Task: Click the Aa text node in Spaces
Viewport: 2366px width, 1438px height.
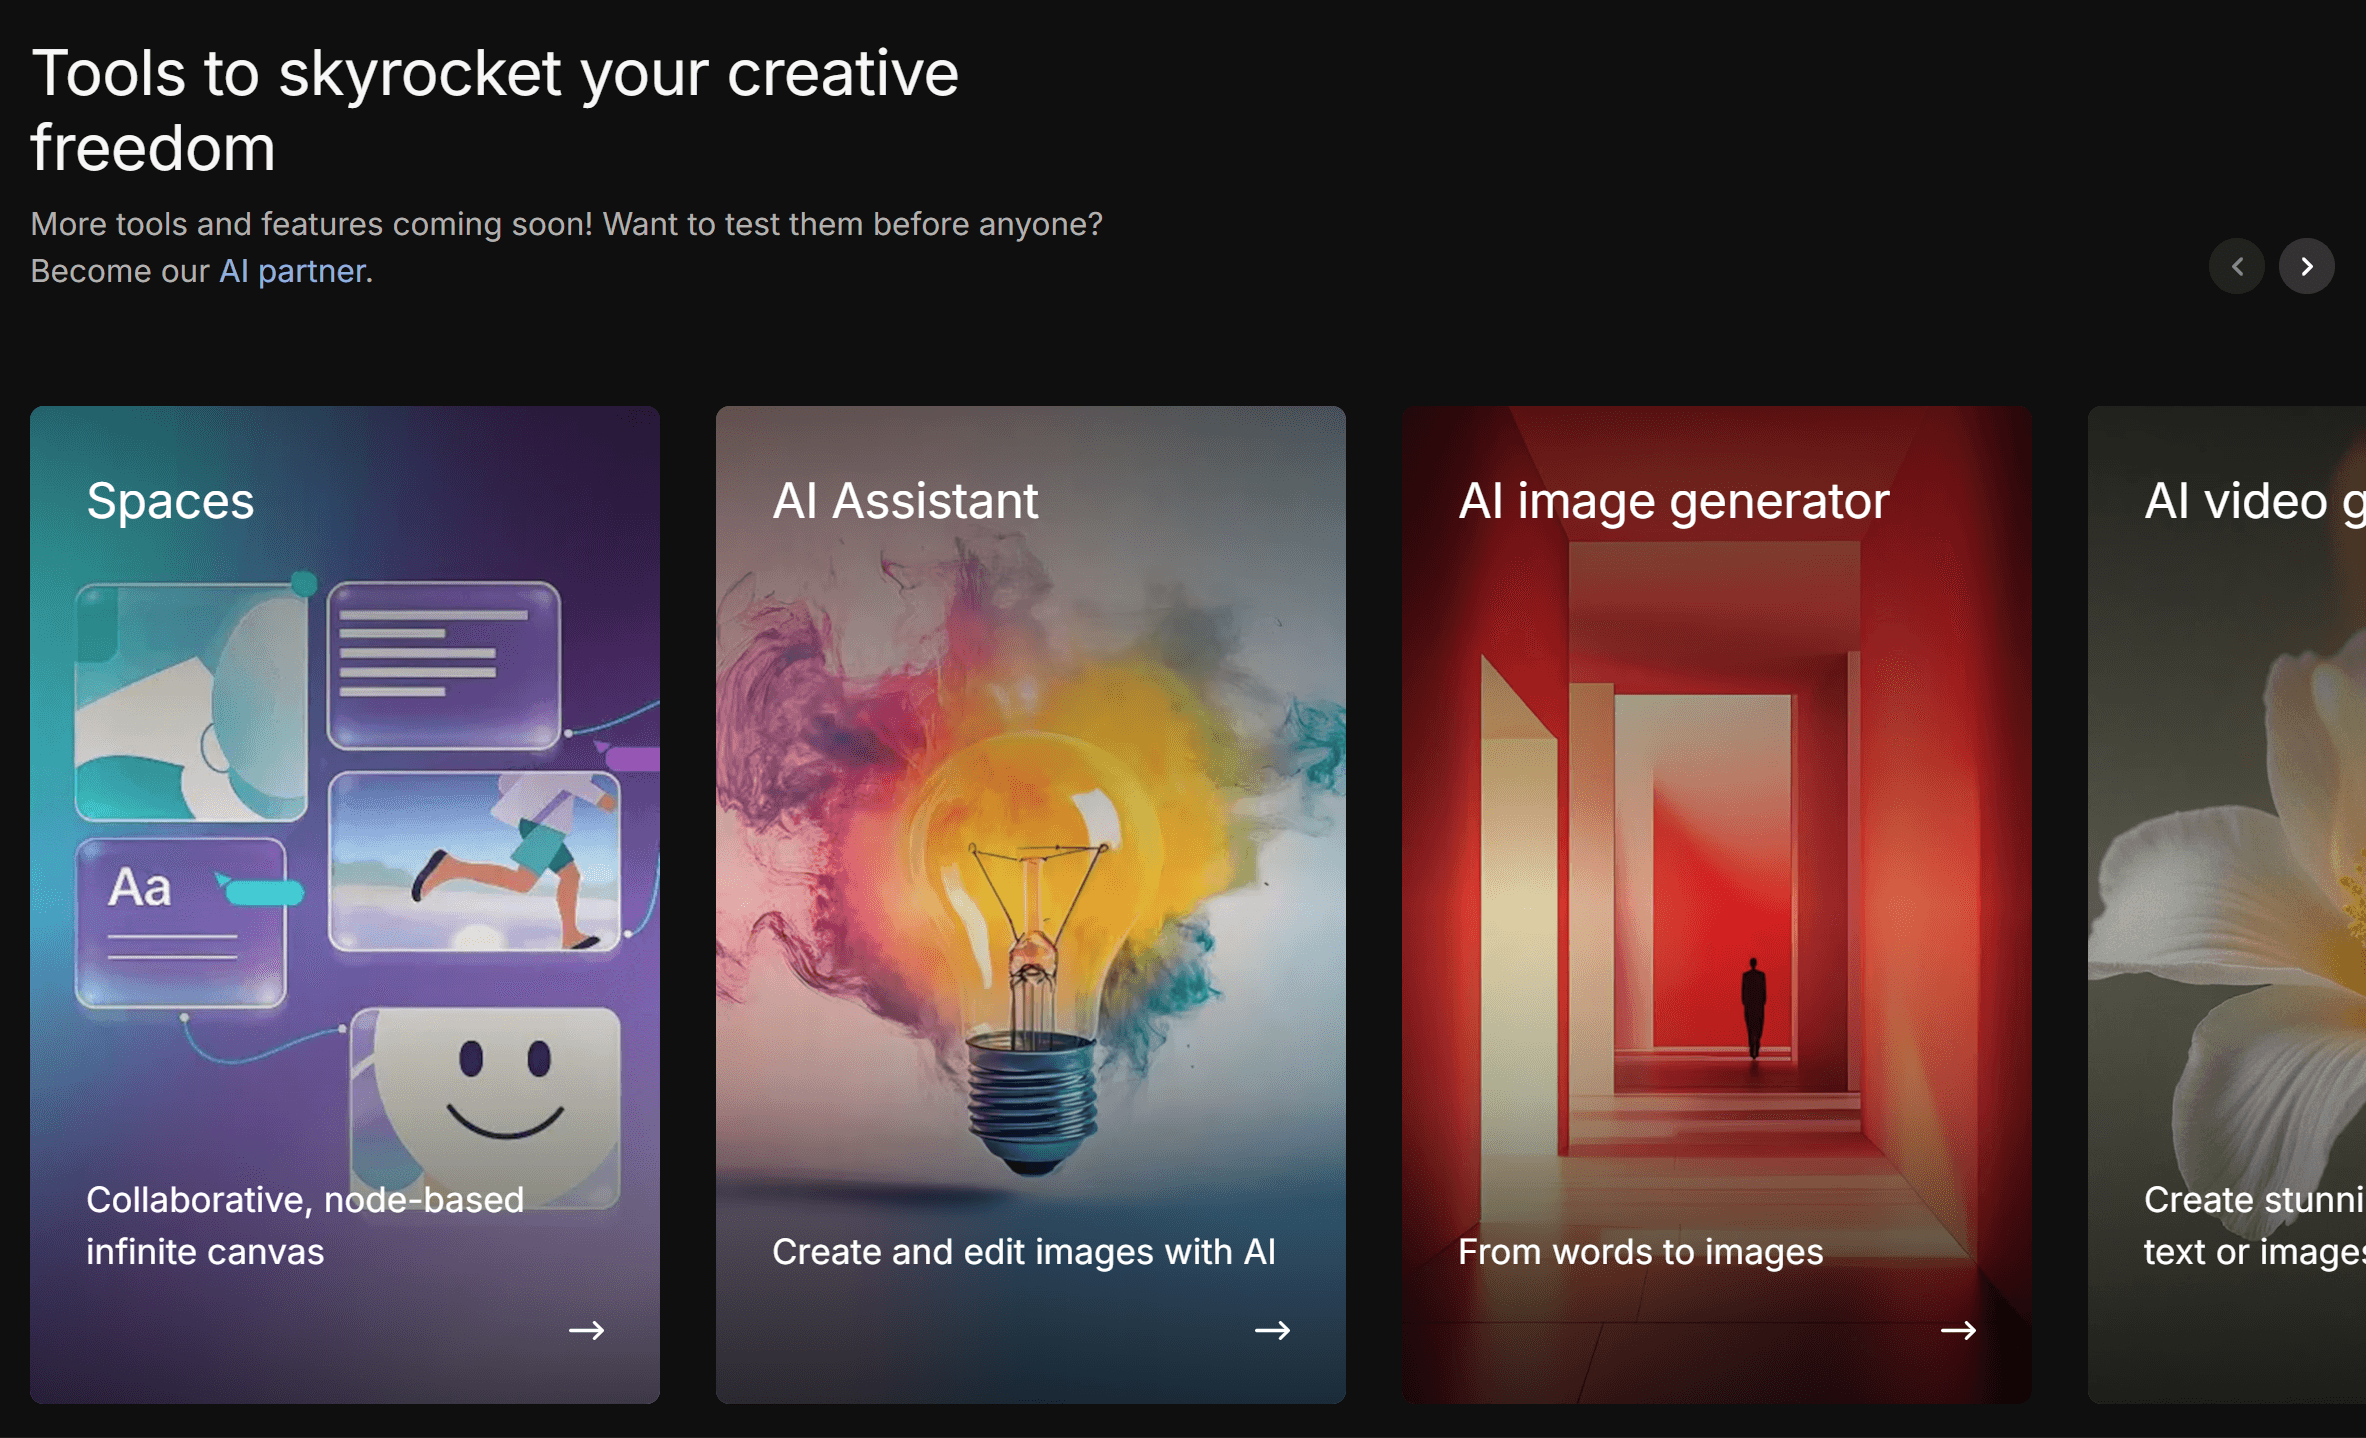Action: 180,920
